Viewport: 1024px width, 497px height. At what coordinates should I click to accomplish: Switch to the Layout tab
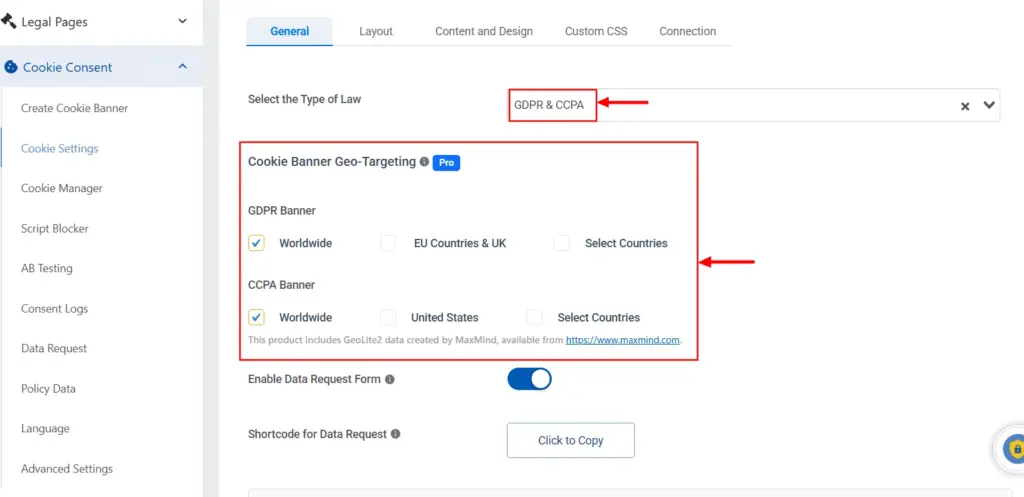click(376, 31)
